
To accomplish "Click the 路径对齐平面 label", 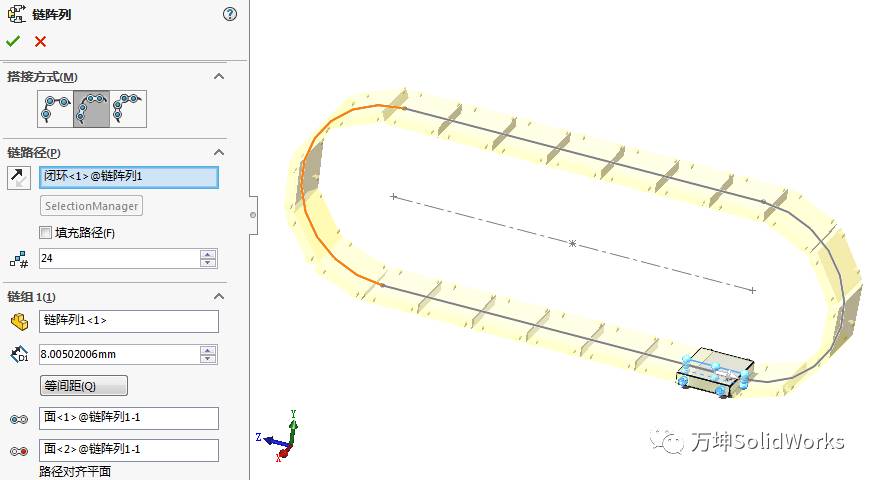I will pos(75,472).
